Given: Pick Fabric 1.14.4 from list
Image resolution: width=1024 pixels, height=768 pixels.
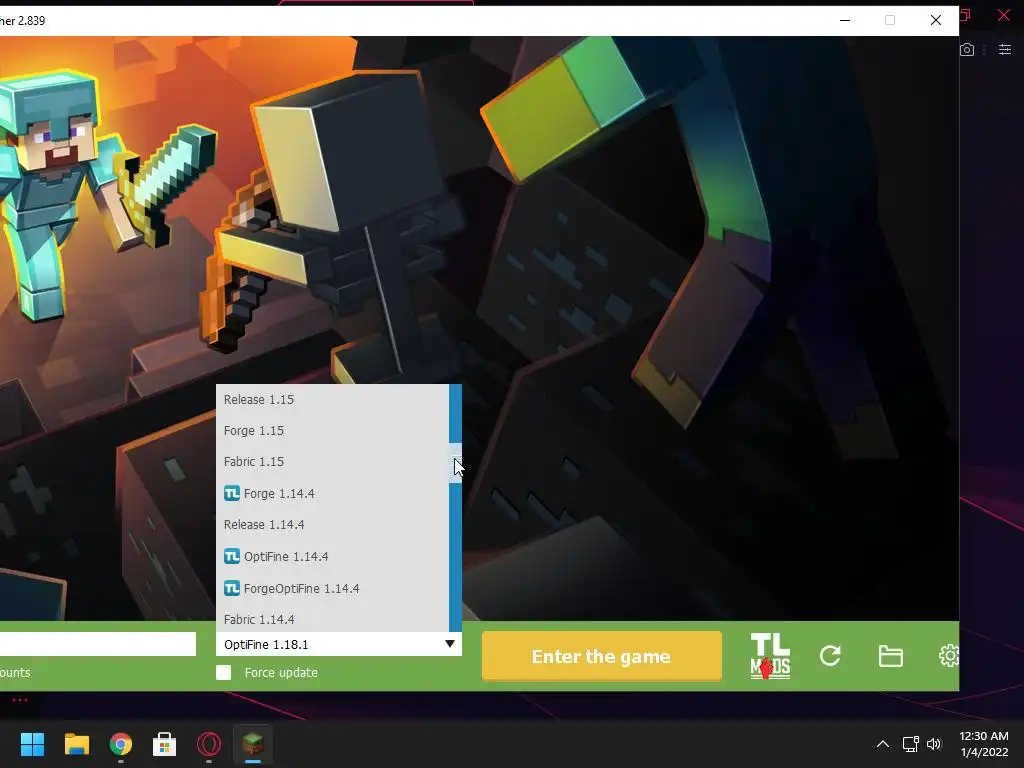Looking at the screenshot, I should pos(332,620).
